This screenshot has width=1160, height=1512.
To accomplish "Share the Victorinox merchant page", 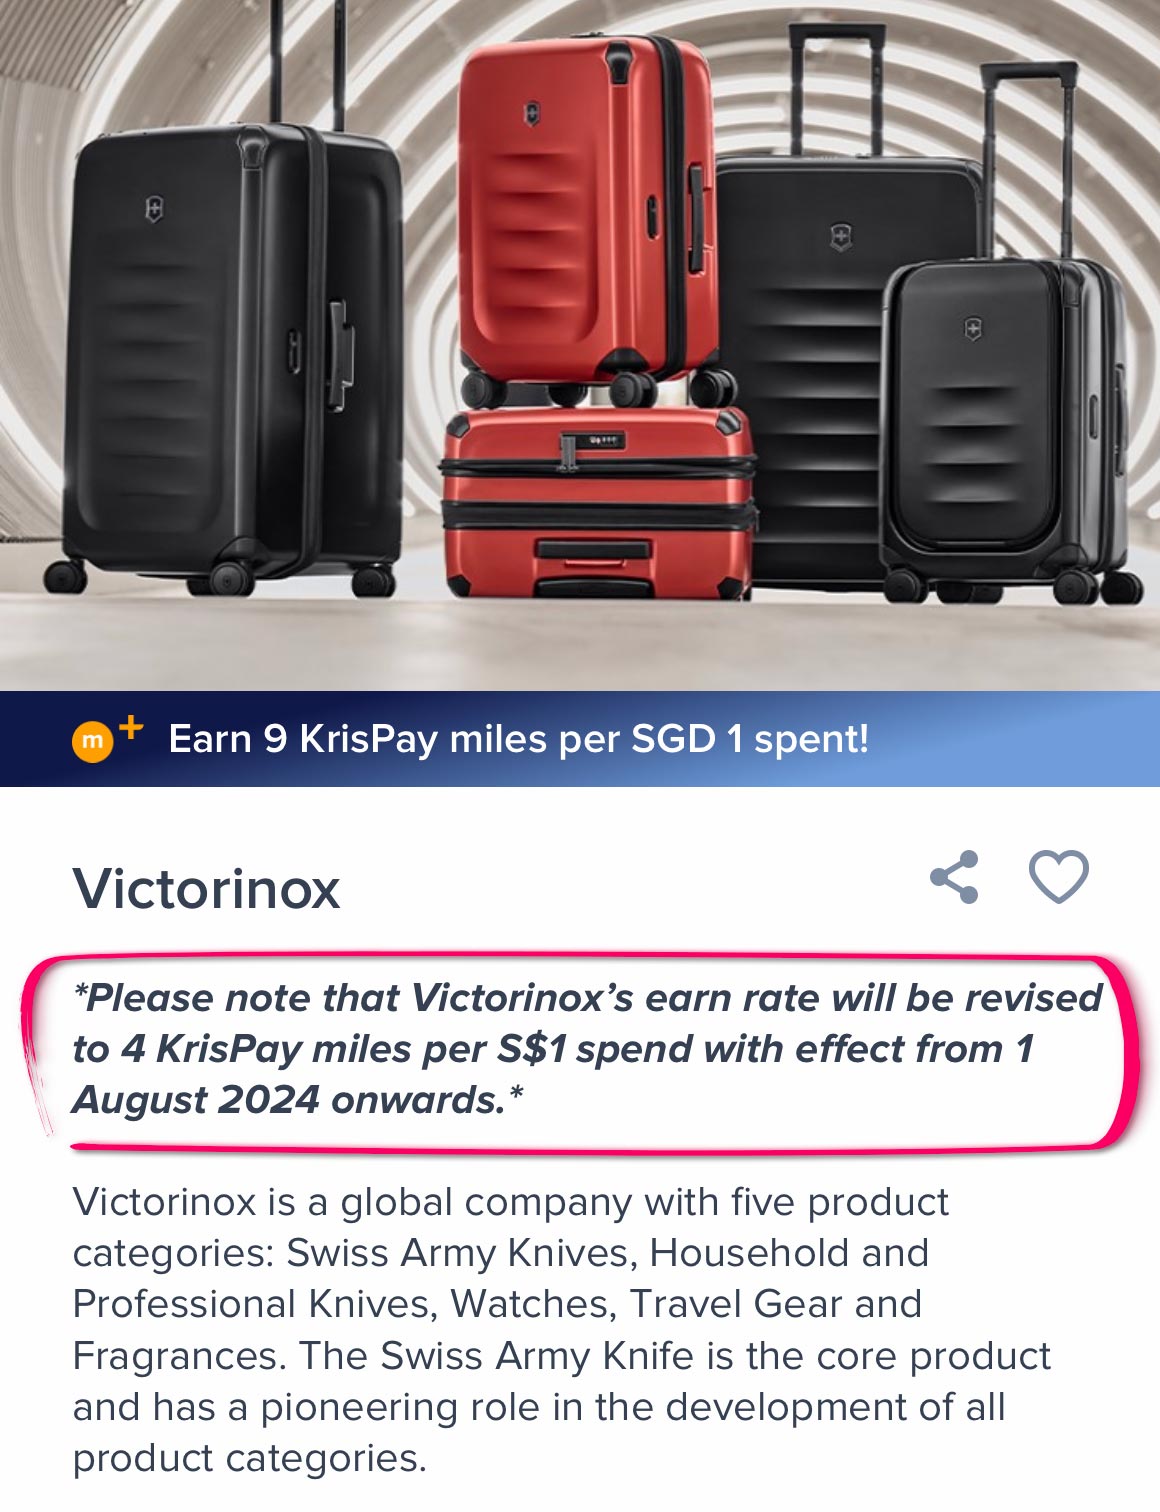I will click(x=954, y=878).
